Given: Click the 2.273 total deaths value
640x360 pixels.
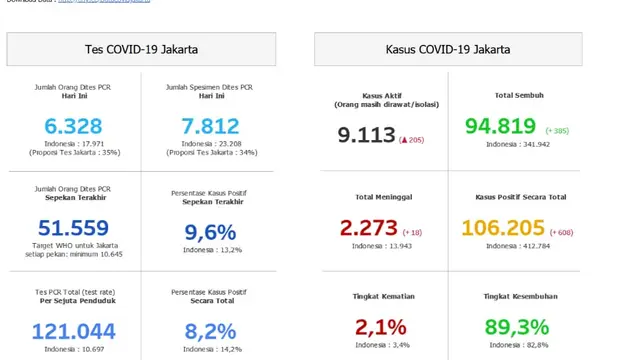Looking at the screenshot, I should [x=369, y=227].
